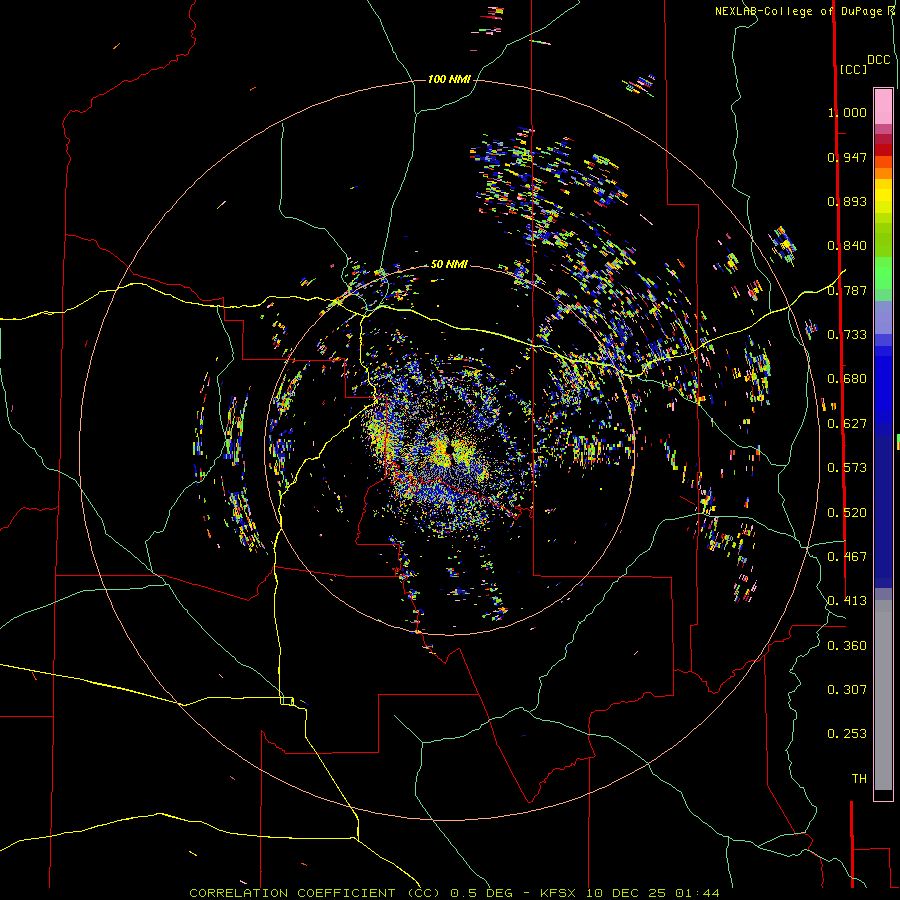Click the 0.573 scale value
Screen dimensions: 900x900
[x=847, y=468]
